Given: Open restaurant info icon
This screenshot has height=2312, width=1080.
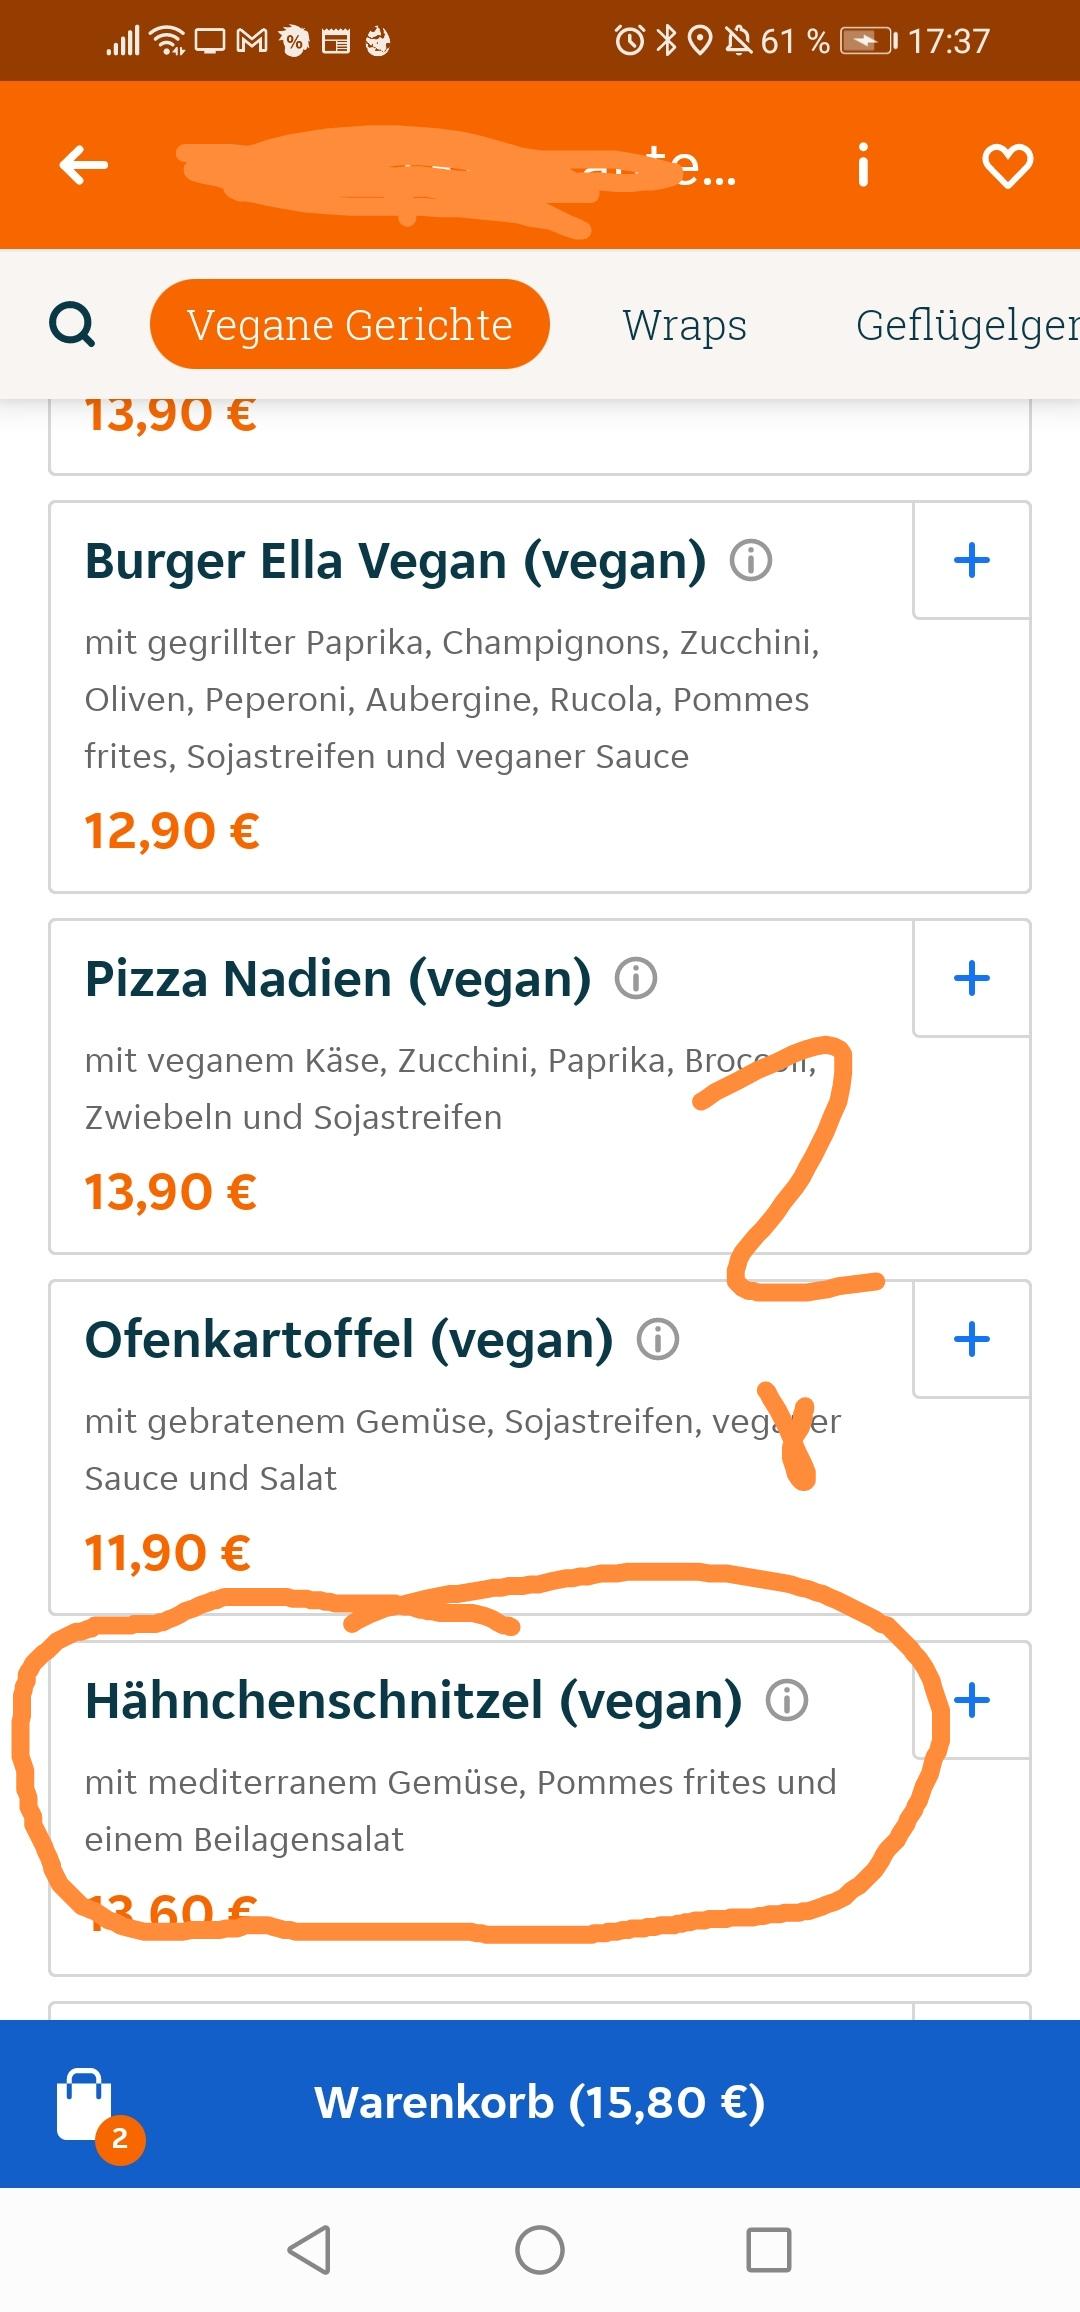Looking at the screenshot, I should [863, 165].
